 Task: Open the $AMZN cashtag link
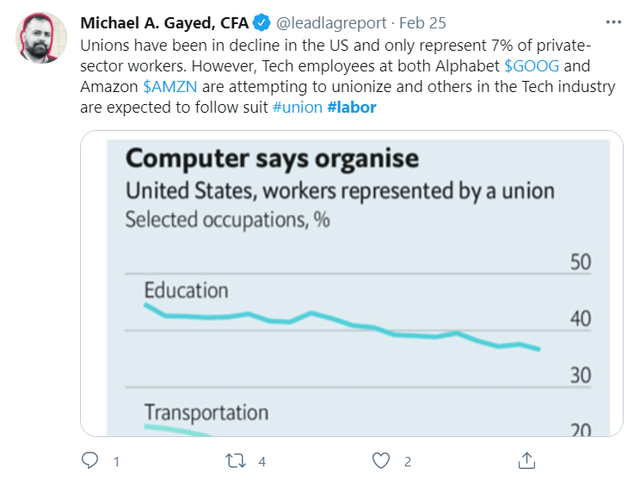tap(170, 87)
